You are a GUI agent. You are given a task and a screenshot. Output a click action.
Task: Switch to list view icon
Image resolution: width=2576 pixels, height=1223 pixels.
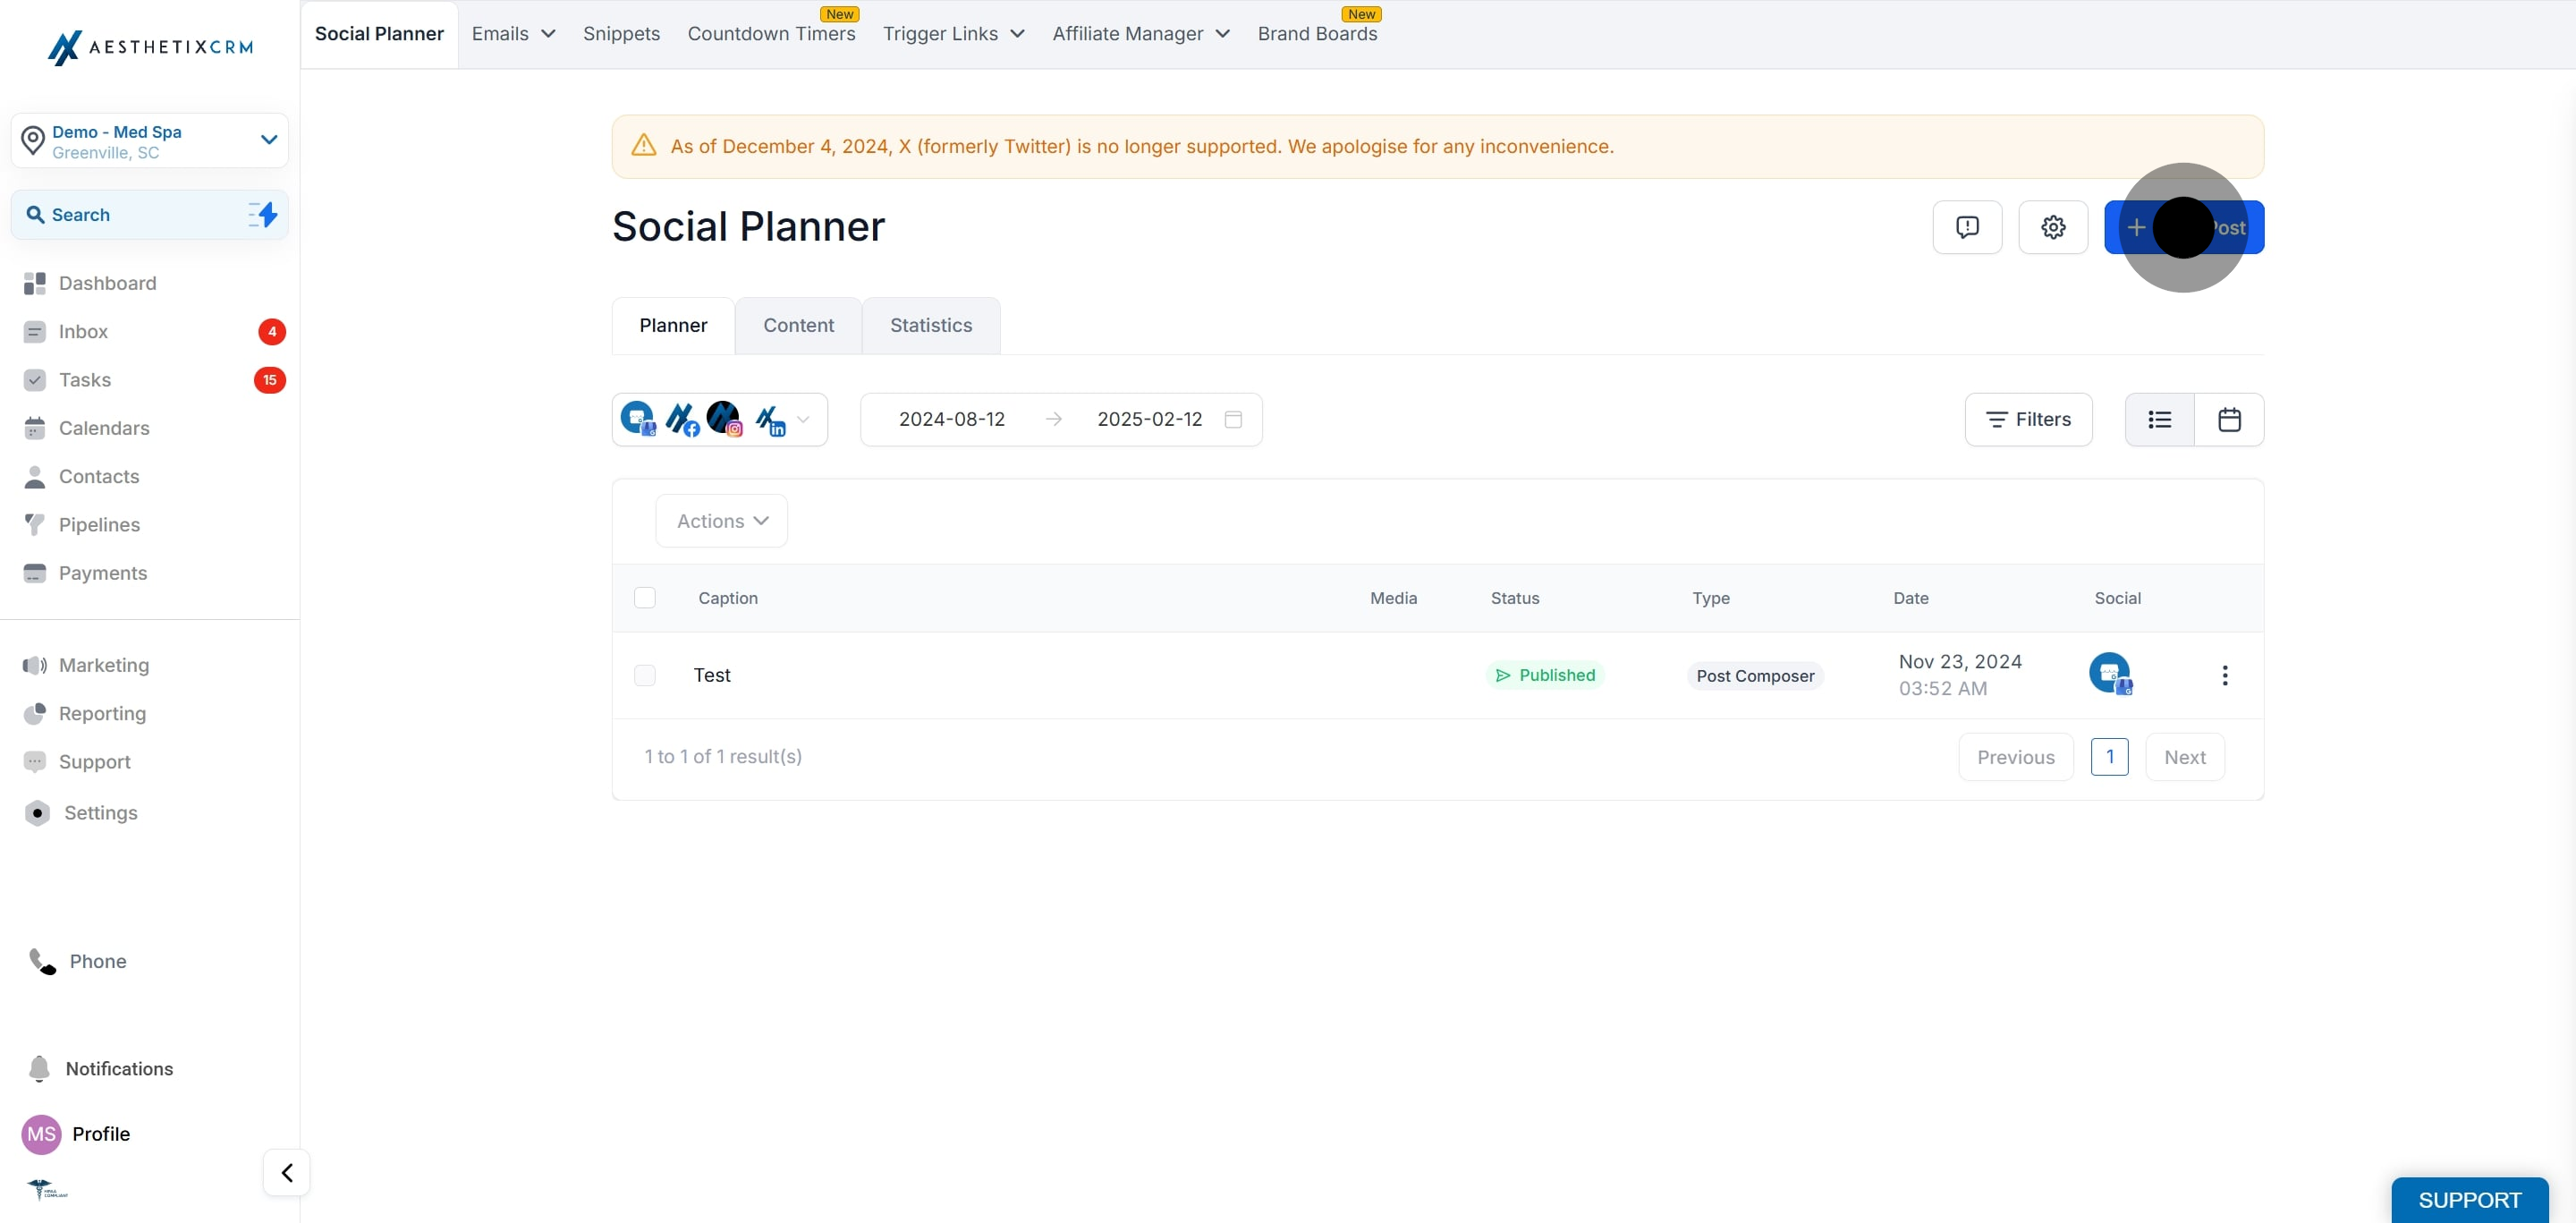pyautogui.click(x=2159, y=419)
